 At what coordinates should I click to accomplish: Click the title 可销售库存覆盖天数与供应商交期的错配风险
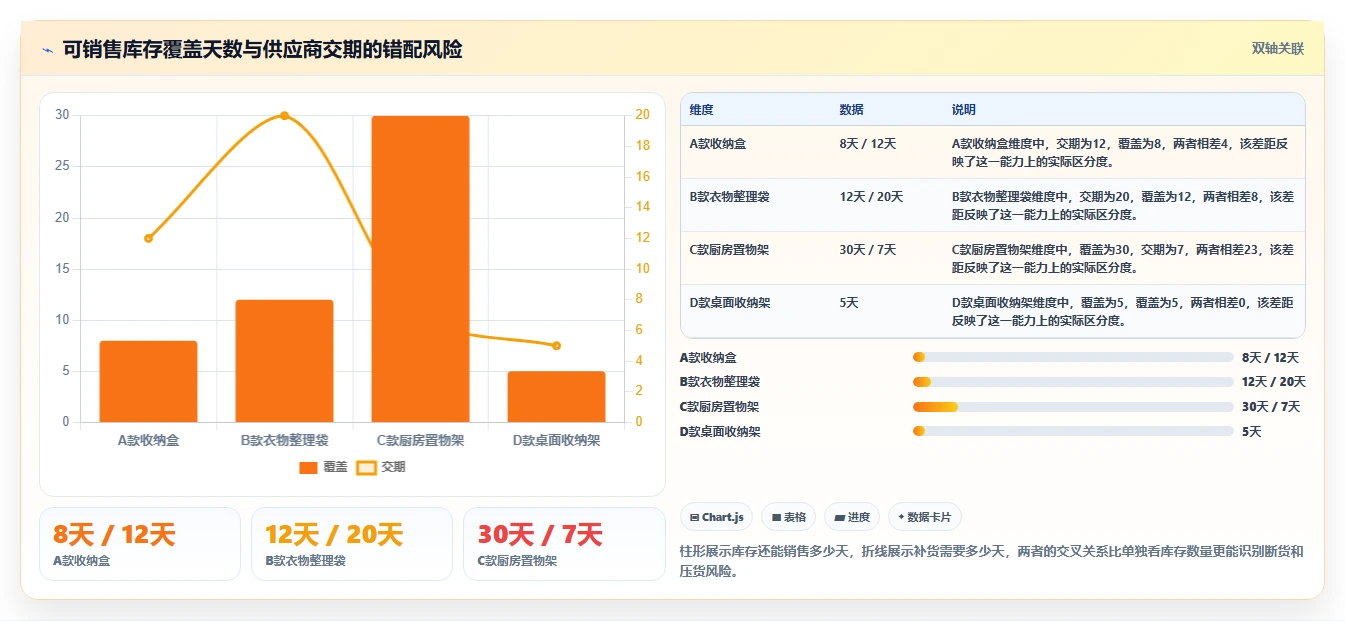click(262, 49)
